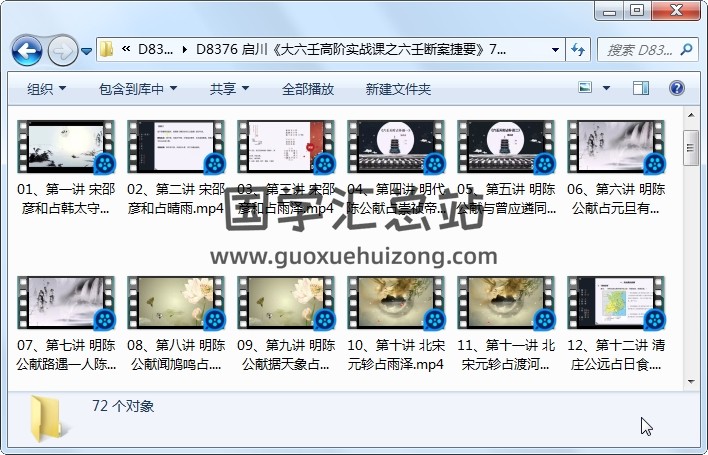Select video 03、第三讲 宋邵彦和占雨泽.mp4 thumbnail

(x=286, y=146)
